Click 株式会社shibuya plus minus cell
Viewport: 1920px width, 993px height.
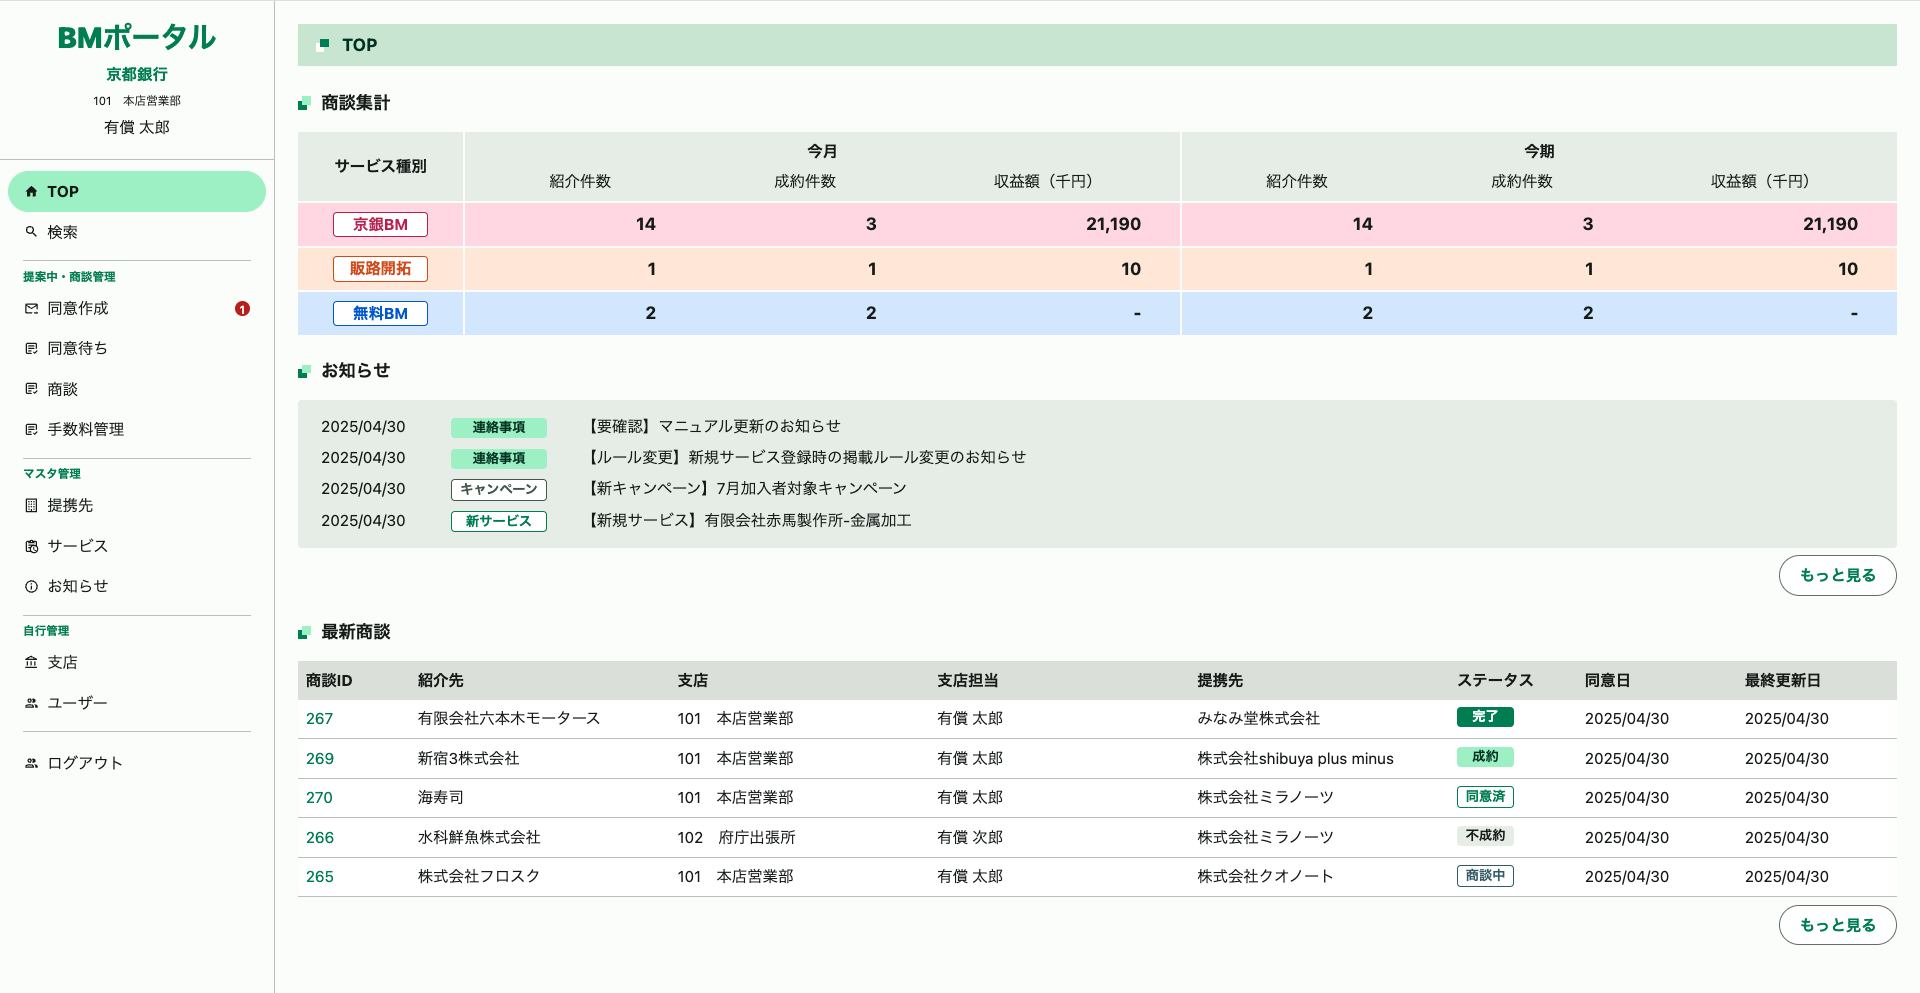coord(1295,759)
